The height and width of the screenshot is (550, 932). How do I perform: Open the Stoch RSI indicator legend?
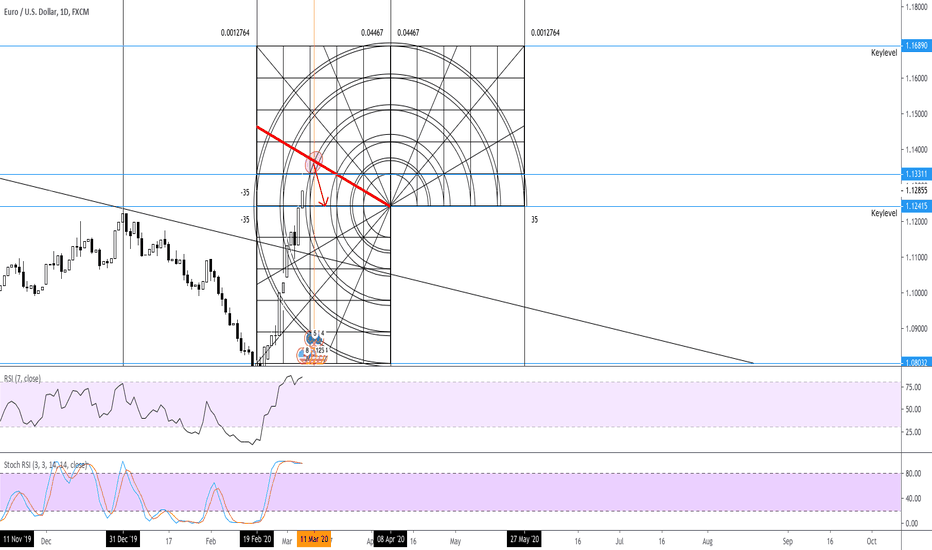pos(45,465)
